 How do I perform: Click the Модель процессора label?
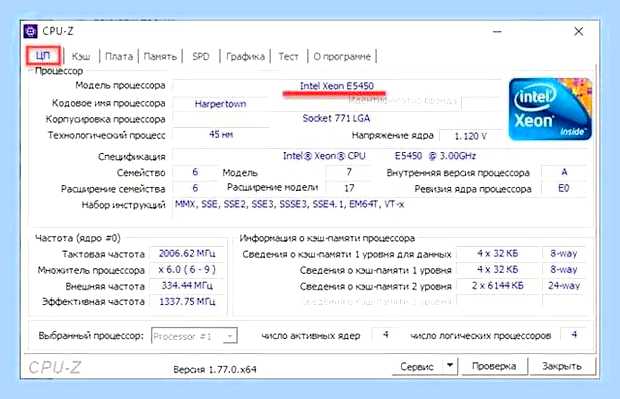(x=120, y=85)
